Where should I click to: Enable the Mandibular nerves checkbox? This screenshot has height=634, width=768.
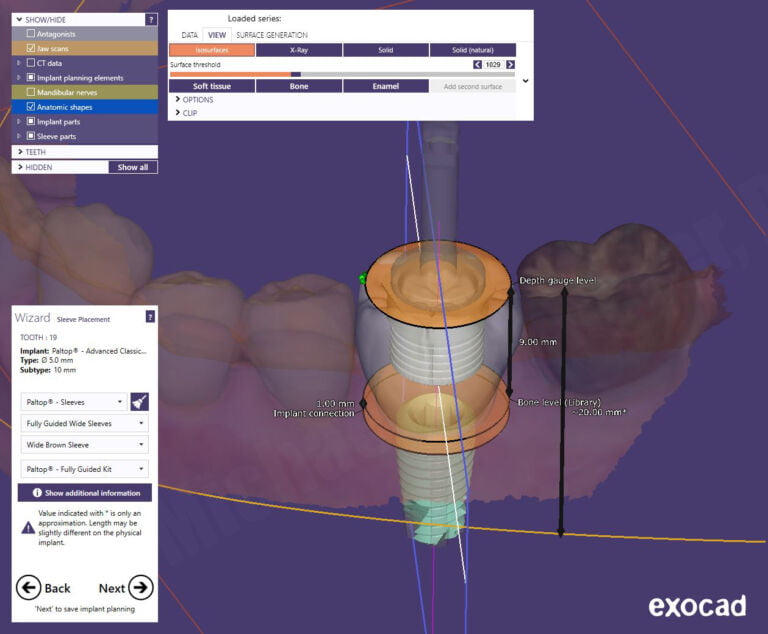coord(31,92)
